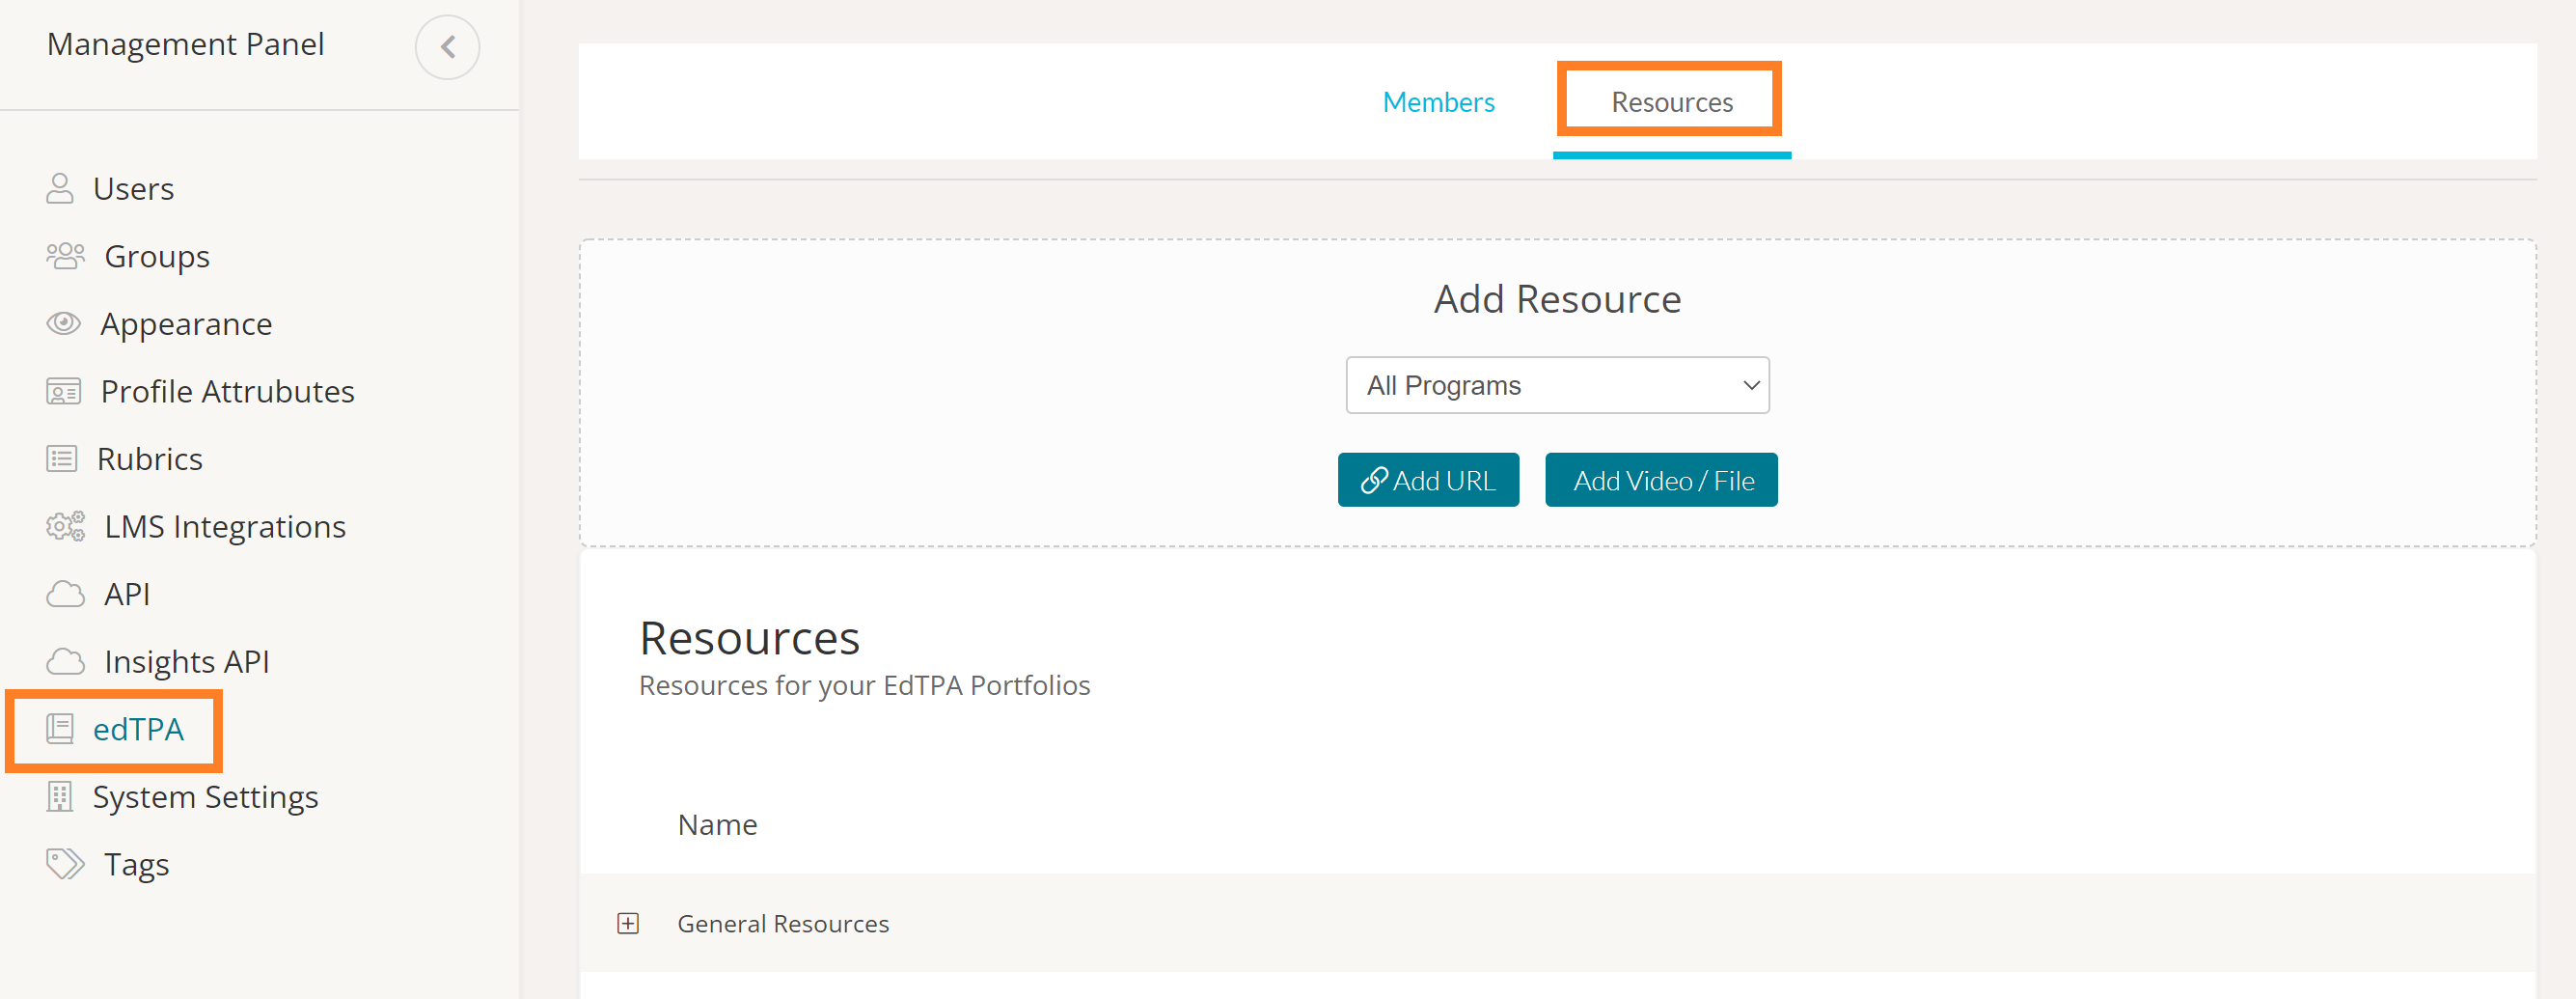Viewport: 2576px width, 999px height.
Task: Select the General Resources row label
Action: 783,923
